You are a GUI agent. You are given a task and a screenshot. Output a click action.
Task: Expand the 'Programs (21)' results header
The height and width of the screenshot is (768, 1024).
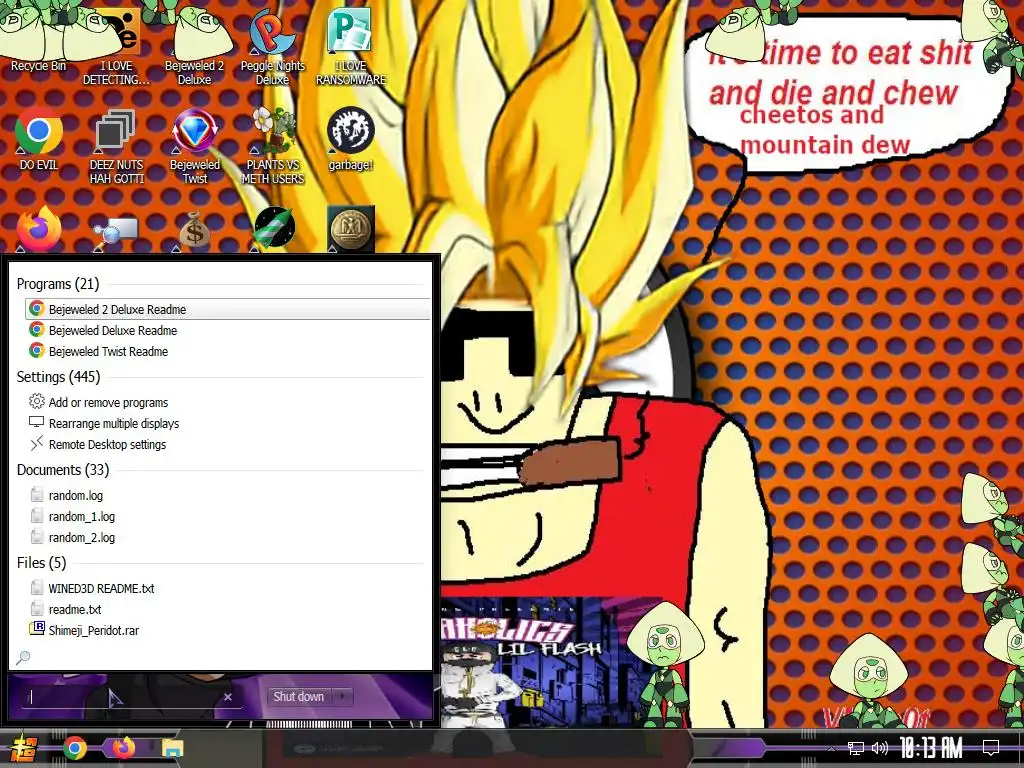(57, 283)
